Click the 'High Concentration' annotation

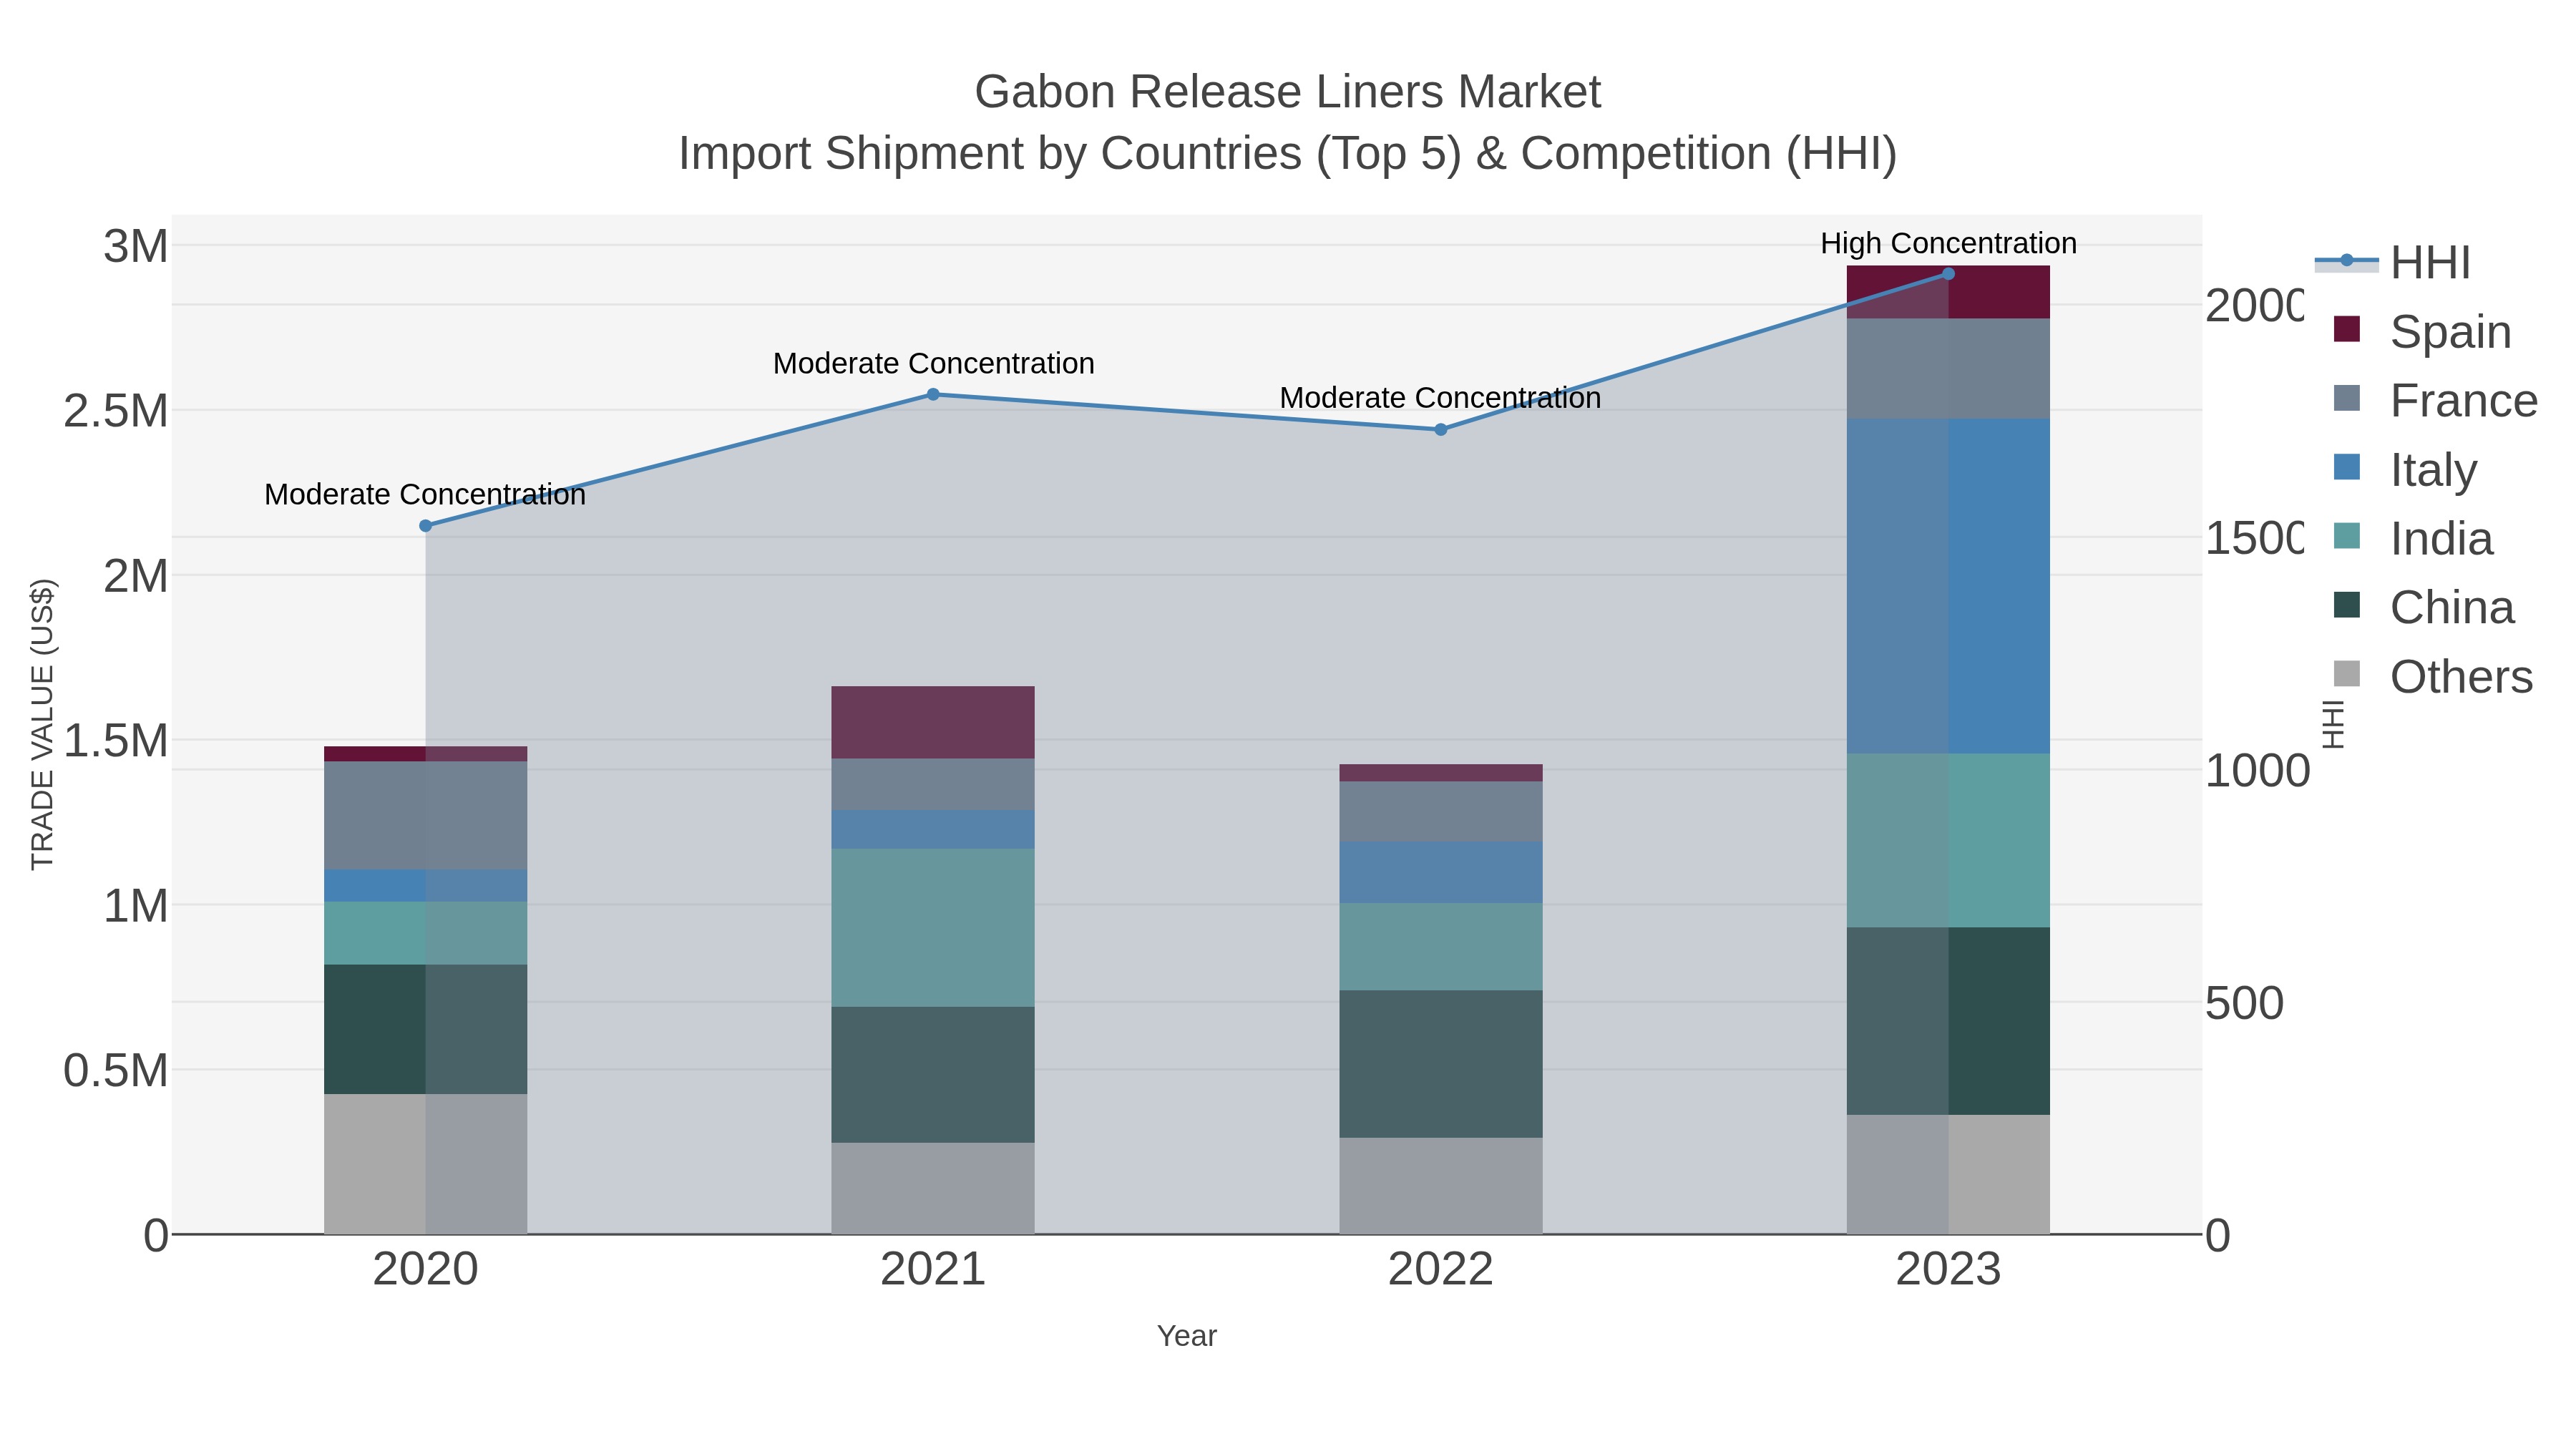pyautogui.click(x=1948, y=243)
